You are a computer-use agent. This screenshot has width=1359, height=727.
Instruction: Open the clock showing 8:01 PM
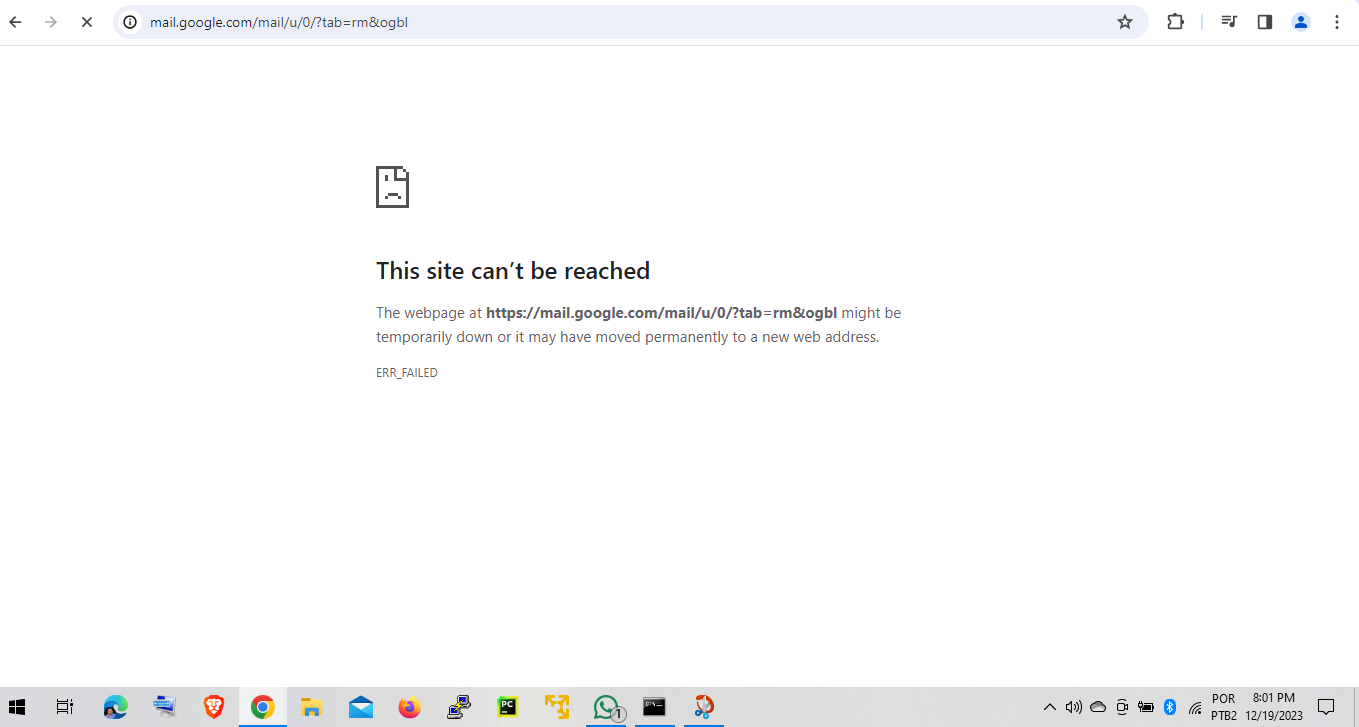click(x=1274, y=707)
